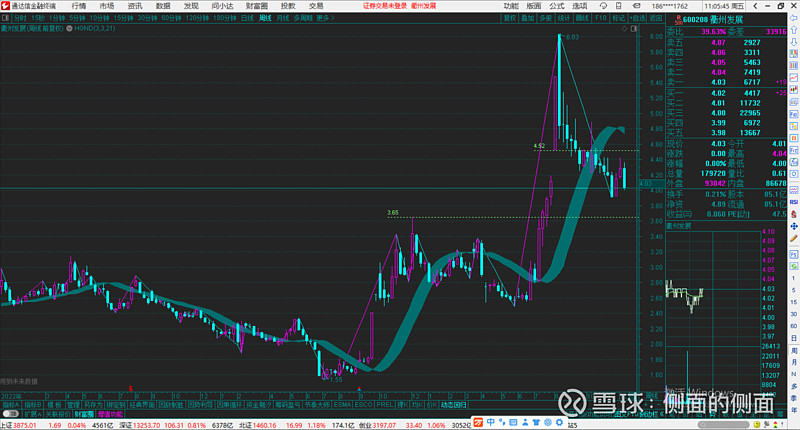This screenshot has height=430, width=800.
Task: Expand the 更多 periods dropdown
Action: coord(325,18)
